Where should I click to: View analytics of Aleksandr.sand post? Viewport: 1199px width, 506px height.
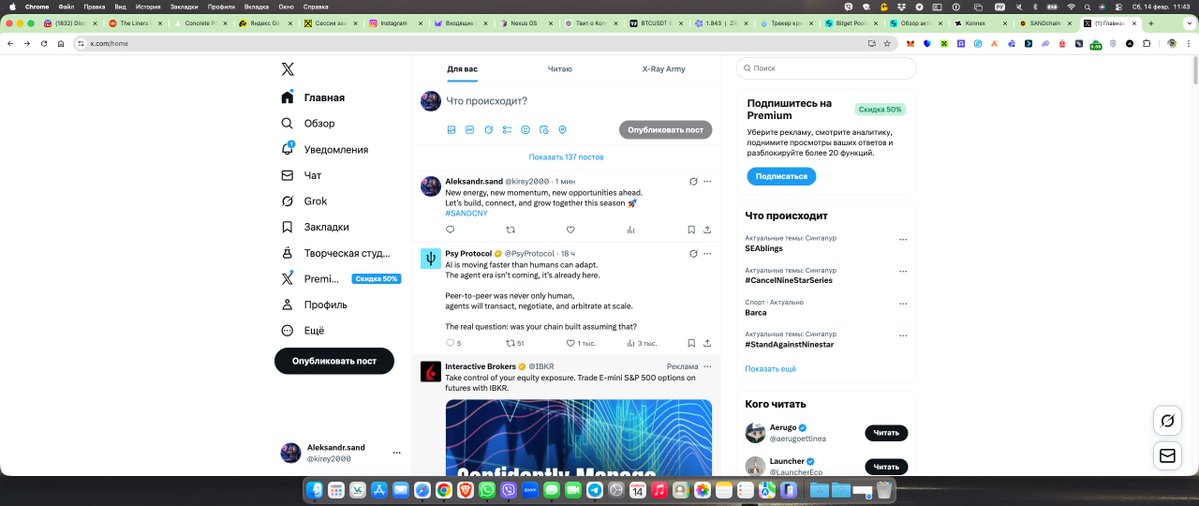point(631,229)
